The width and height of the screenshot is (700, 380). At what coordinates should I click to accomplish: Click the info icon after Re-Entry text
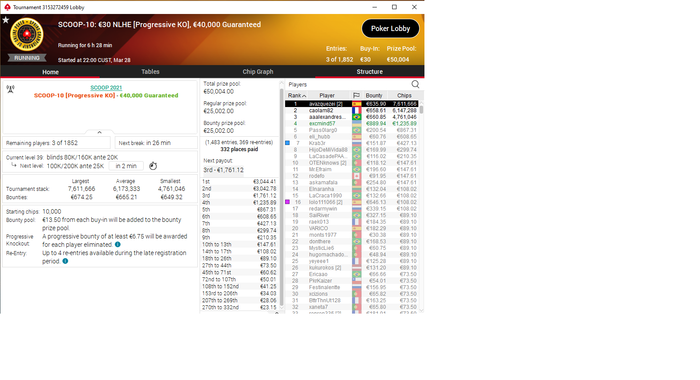65,261
